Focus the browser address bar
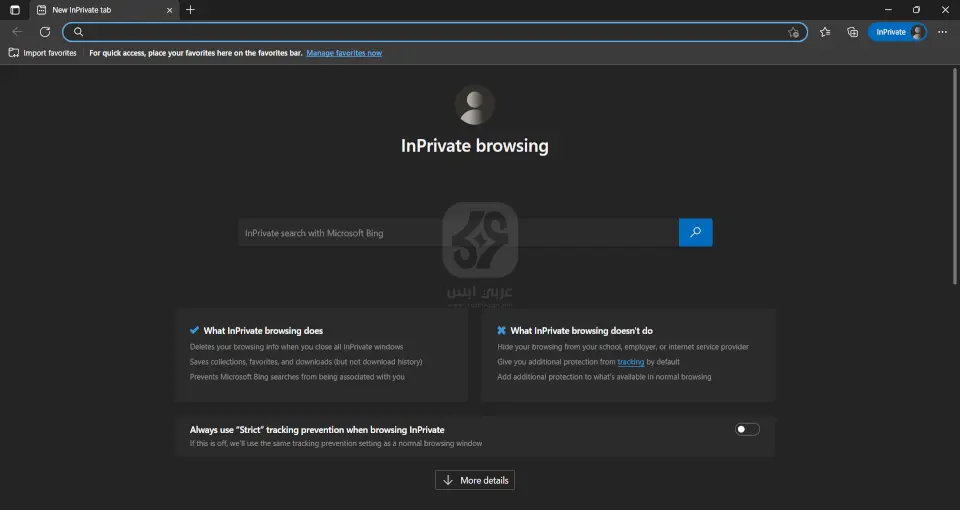Image resolution: width=960 pixels, height=510 pixels. 430,32
